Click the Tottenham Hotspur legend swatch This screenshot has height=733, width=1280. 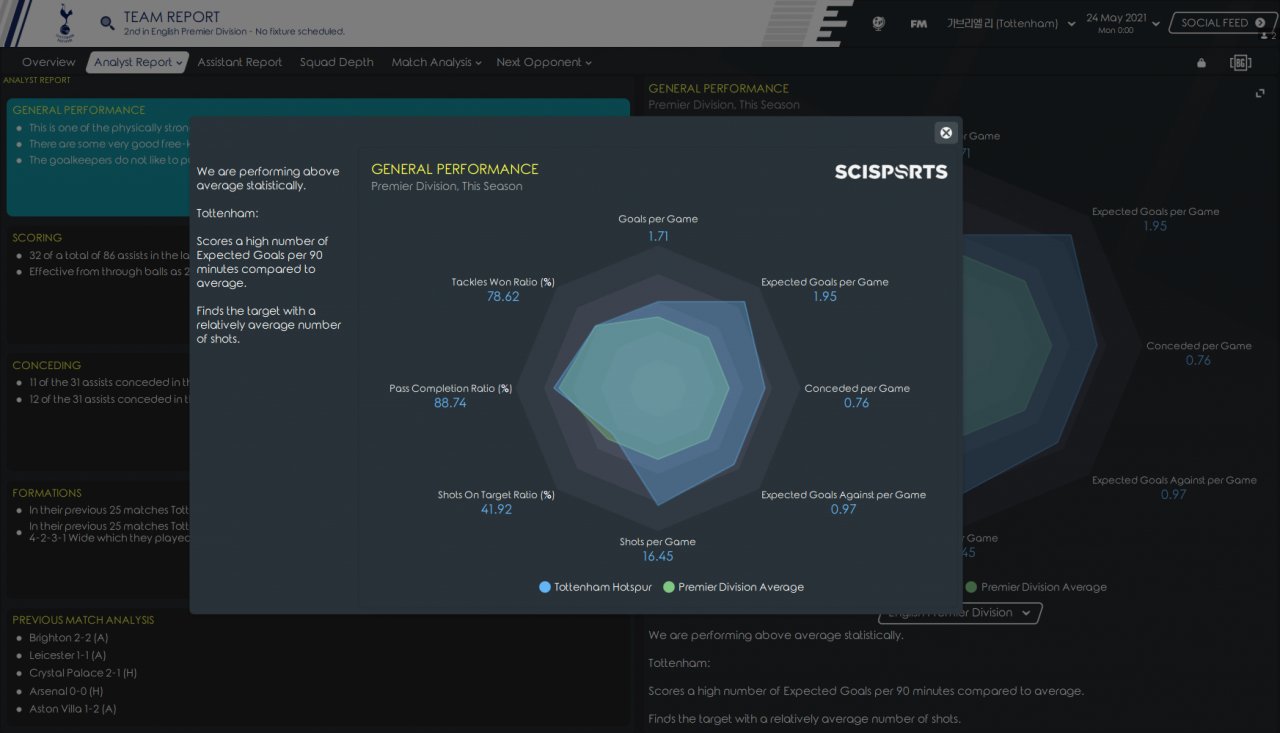pyautogui.click(x=545, y=587)
